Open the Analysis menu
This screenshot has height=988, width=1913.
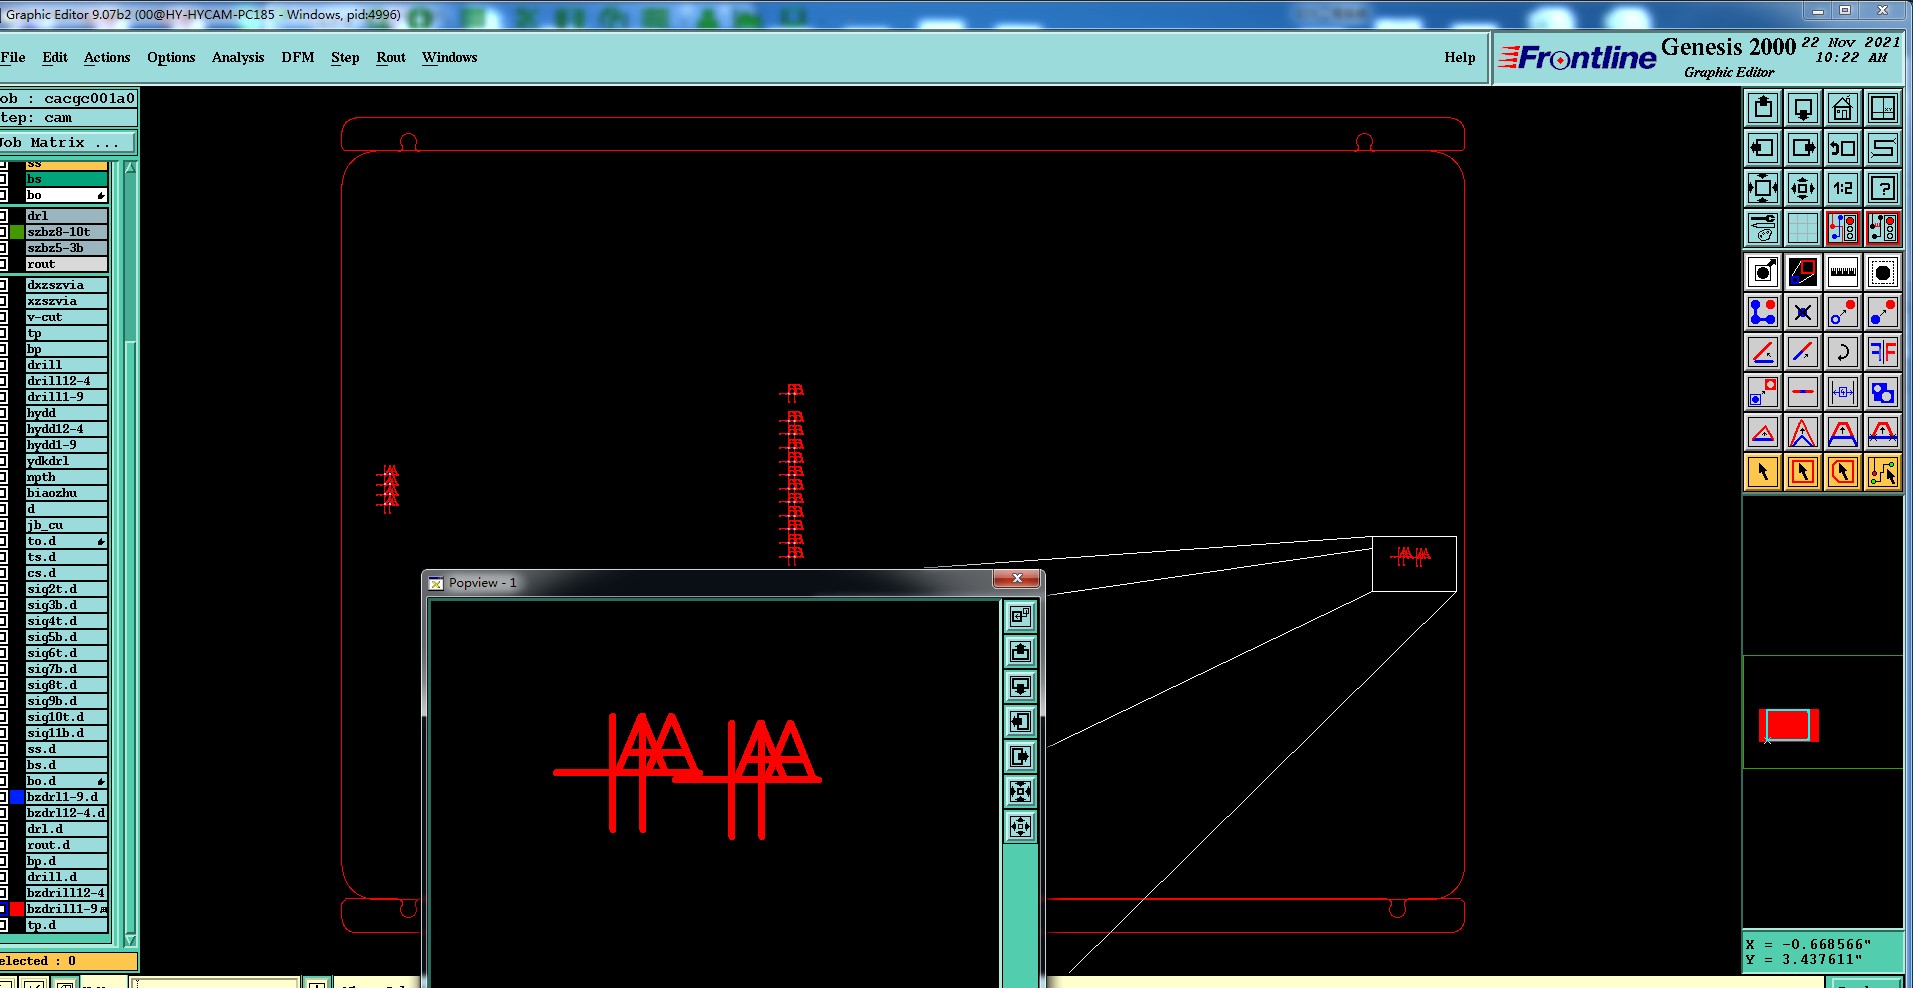click(x=238, y=57)
